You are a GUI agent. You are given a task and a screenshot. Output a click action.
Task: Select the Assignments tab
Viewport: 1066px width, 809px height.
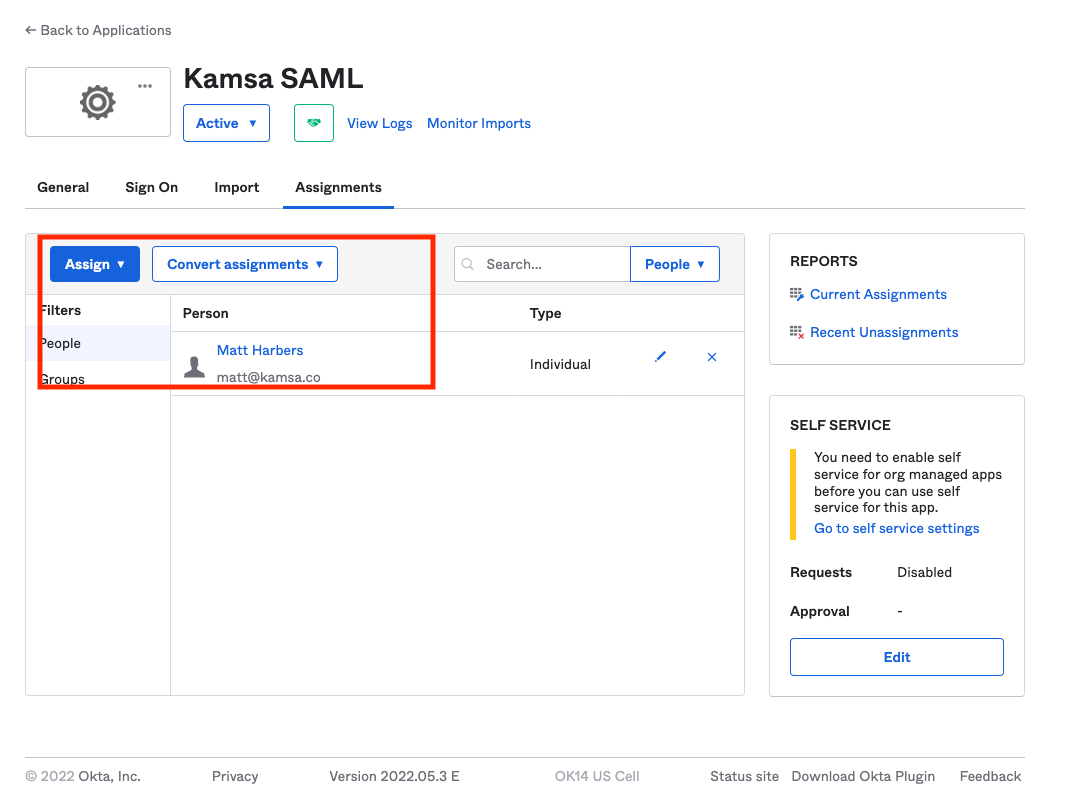pyautogui.click(x=339, y=187)
